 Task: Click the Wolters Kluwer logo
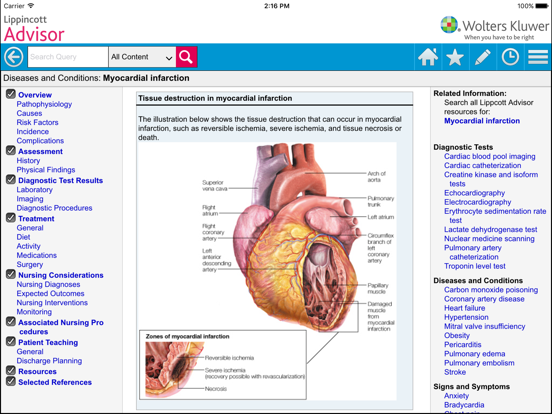click(495, 28)
